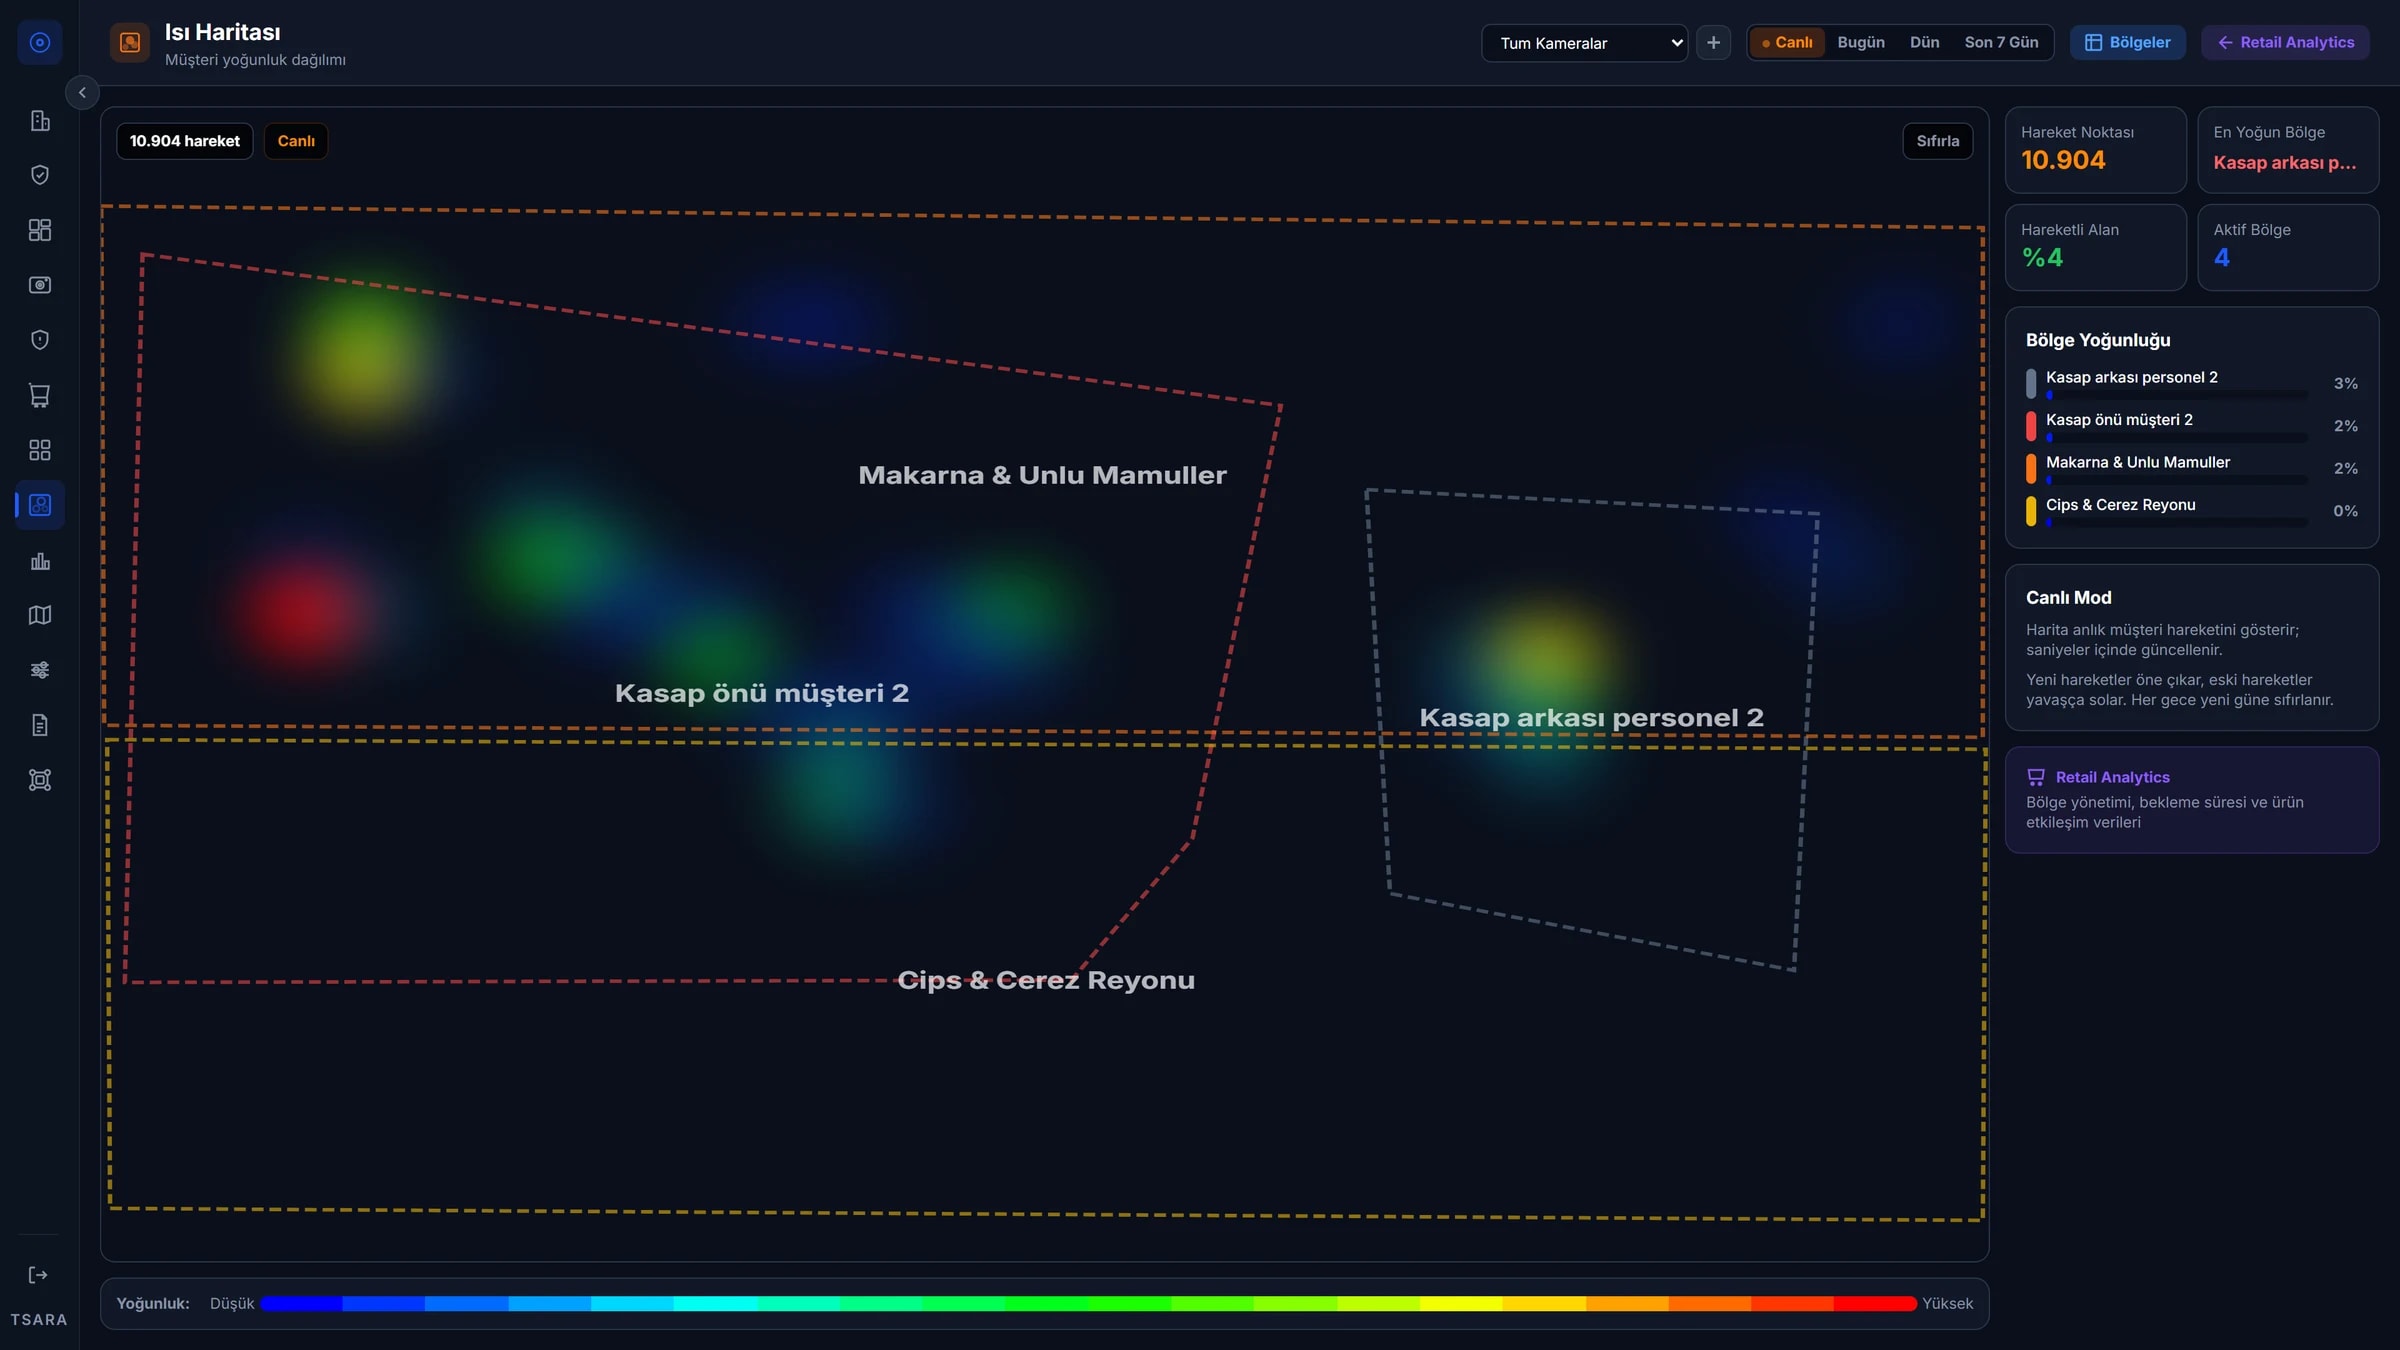The height and width of the screenshot is (1350, 2400).
Task: Click the orange Canlı badge on heatmap
Action: click(x=296, y=141)
